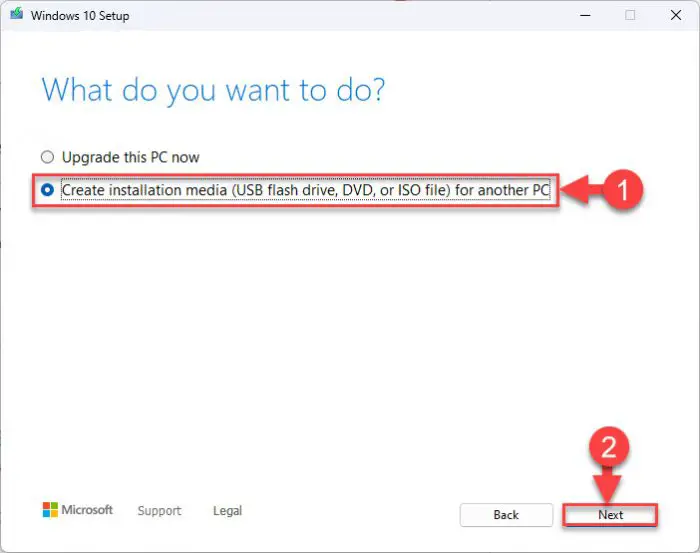This screenshot has height=553, width=700.
Task: Open the Legal link
Action: click(x=228, y=511)
